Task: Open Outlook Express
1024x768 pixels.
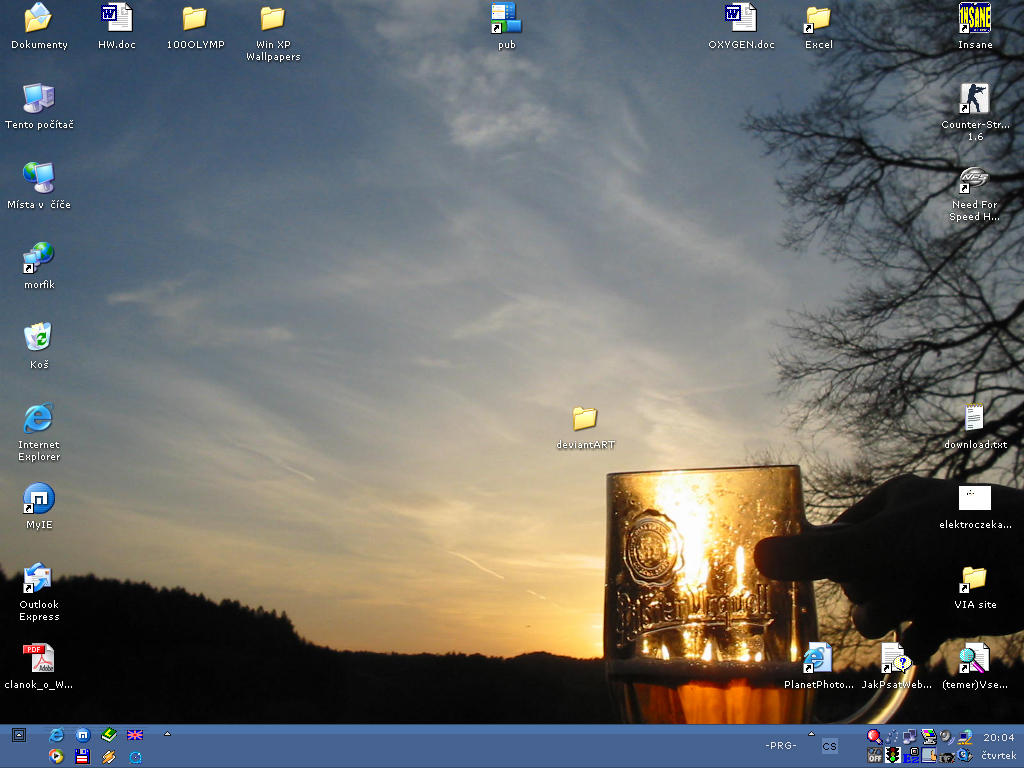Action: click(x=38, y=578)
